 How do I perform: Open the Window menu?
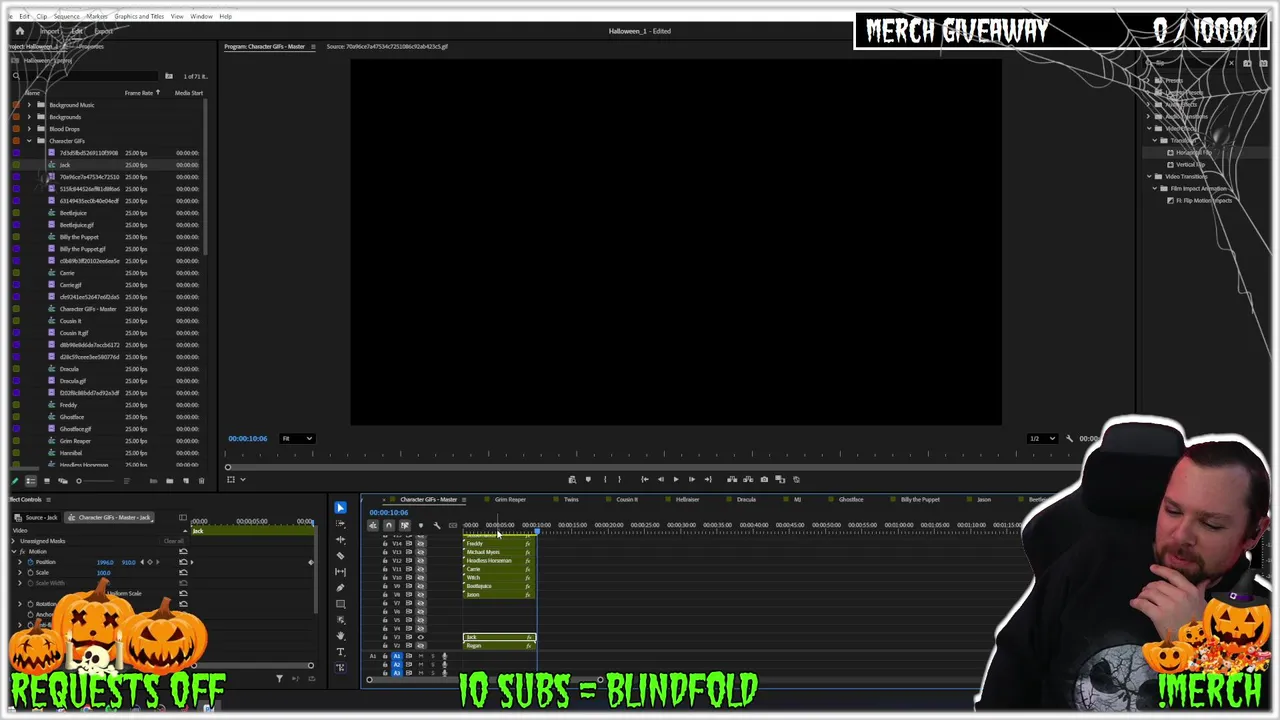[201, 16]
